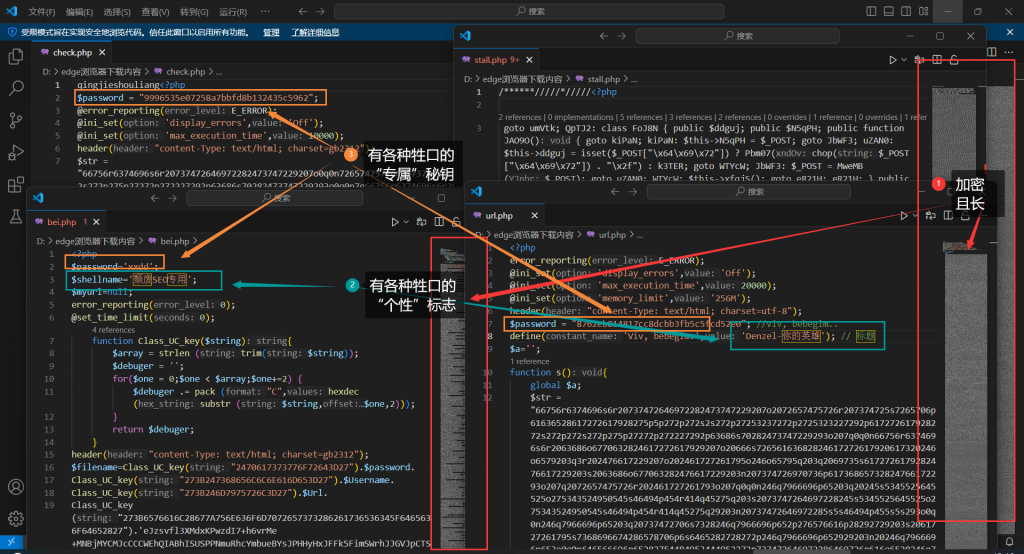The width and height of the screenshot is (1024, 554).
Task: Open check.php breadcrumb folder edge浏览器下载内容
Action: (x=101, y=72)
